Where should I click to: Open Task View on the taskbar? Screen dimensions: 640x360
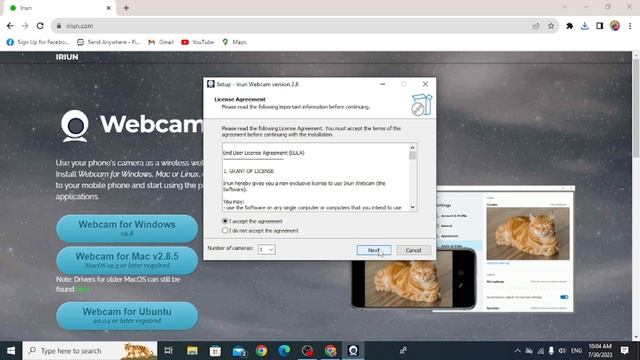tap(168, 351)
